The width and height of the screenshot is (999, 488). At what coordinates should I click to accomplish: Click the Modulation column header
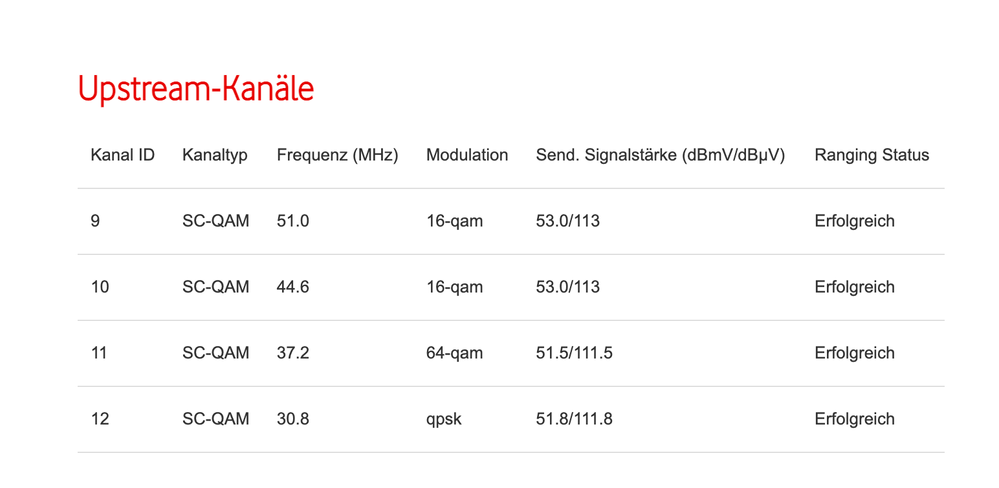click(467, 155)
